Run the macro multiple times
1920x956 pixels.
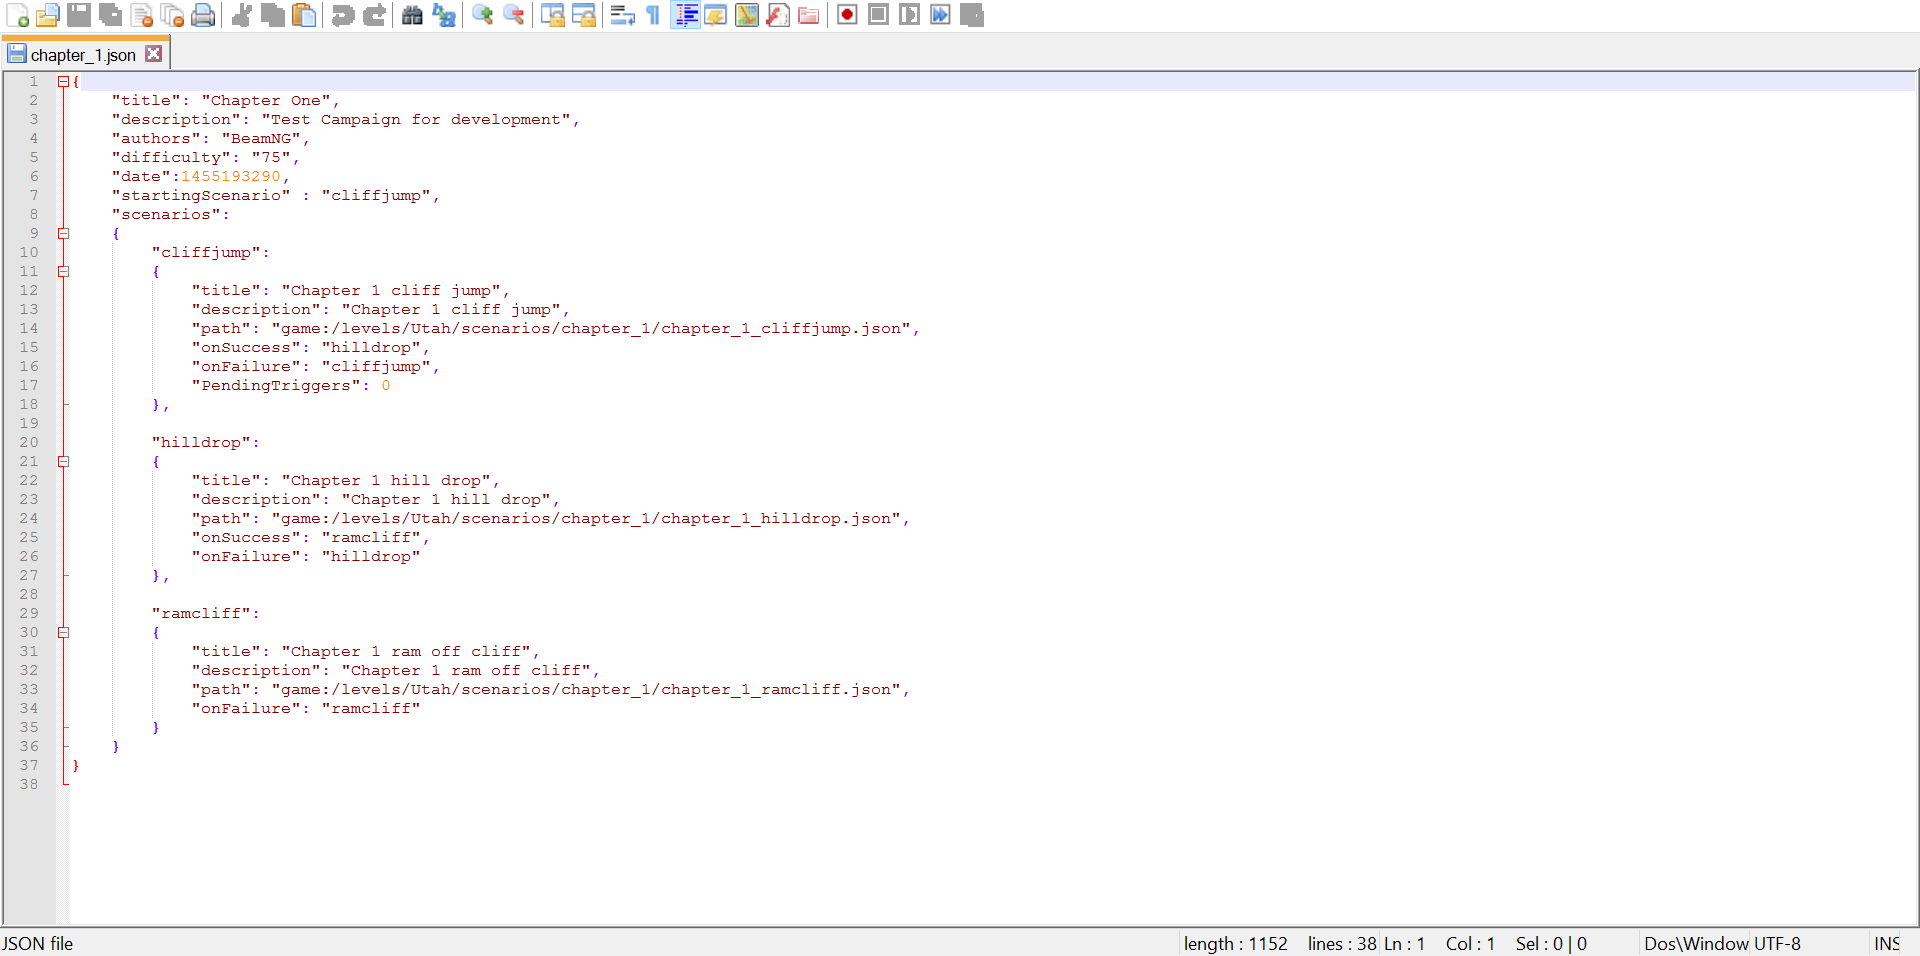coord(940,15)
